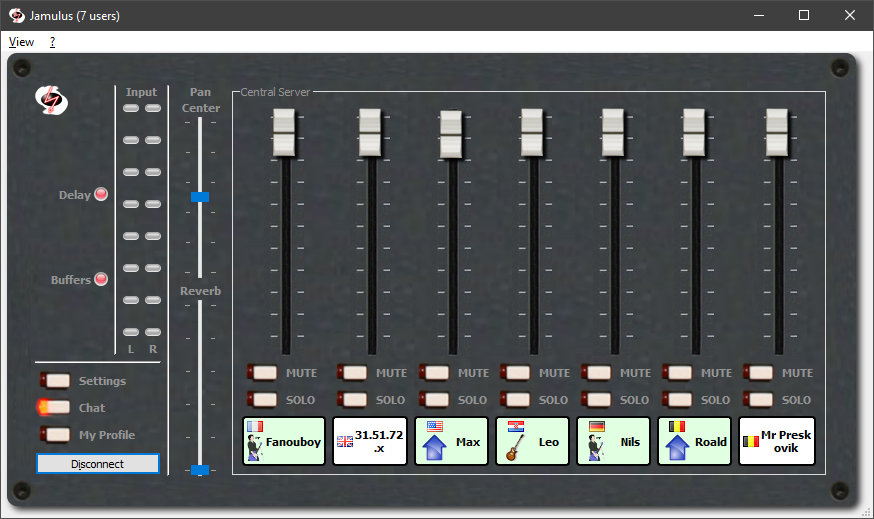This screenshot has width=874, height=519.
Task: Click the guitar icon on Leo's tag
Action: coord(516,448)
